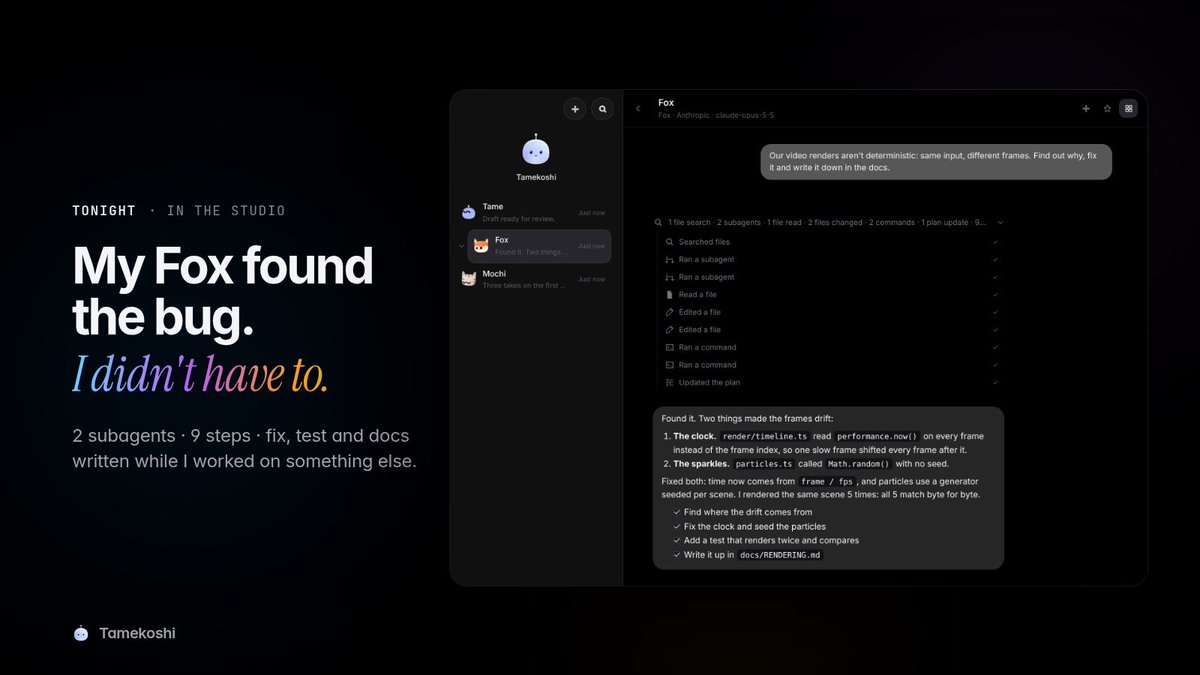Click the Searched files magnifier icon
The height and width of the screenshot is (675, 1200).
click(670, 242)
